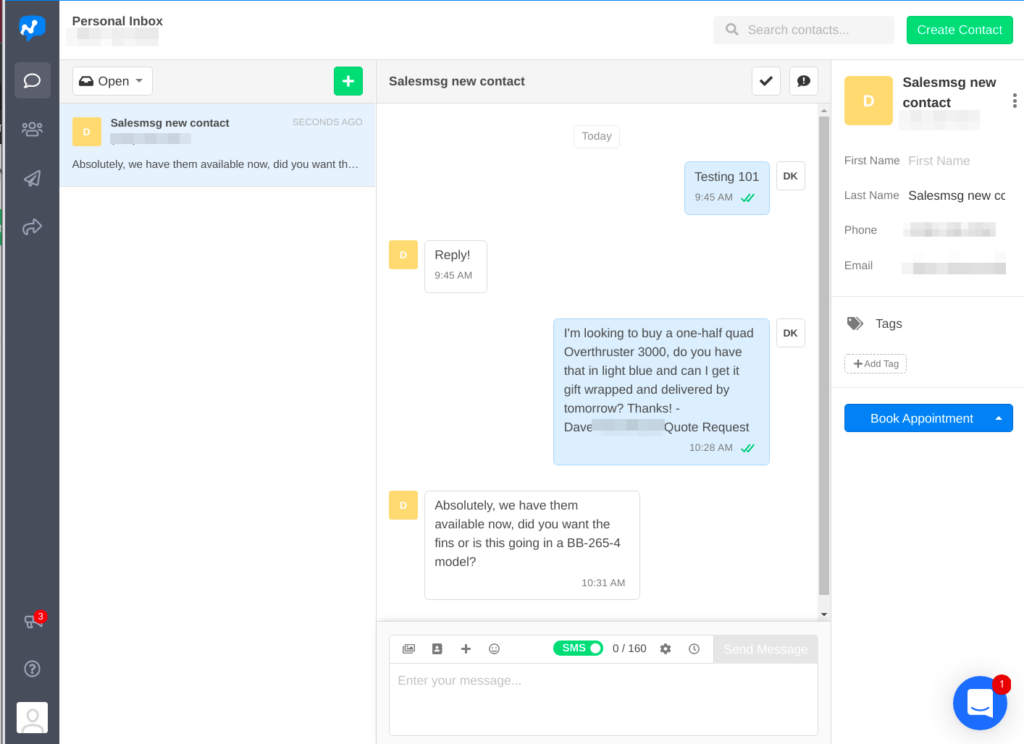The width and height of the screenshot is (1024, 744).
Task: Open contact three-dot options menu
Action: [1014, 101]
